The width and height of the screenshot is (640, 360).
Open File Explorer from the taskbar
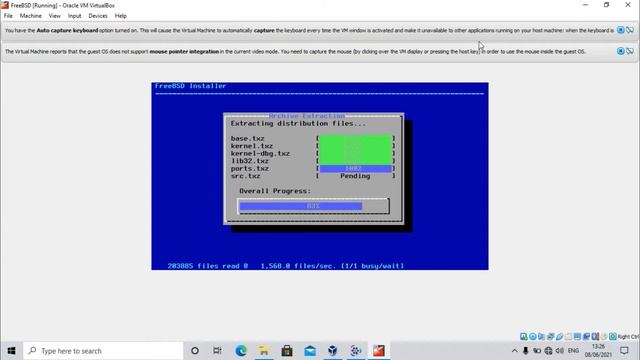tap(264, 351)
